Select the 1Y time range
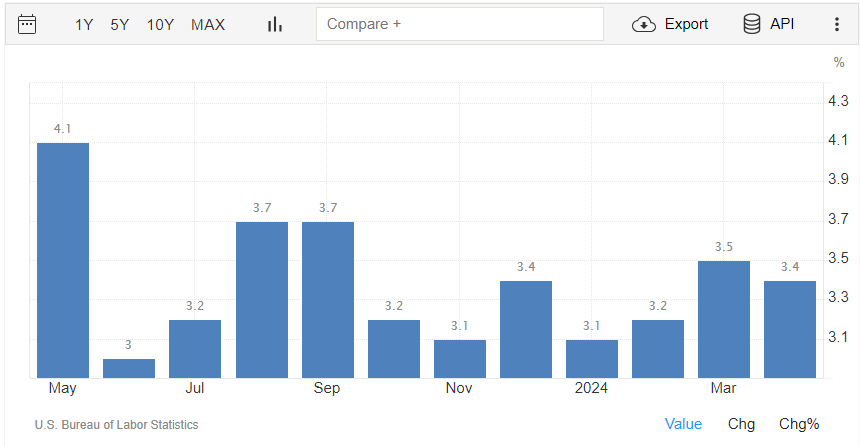The image size is (860, 446). click(84, 25)
